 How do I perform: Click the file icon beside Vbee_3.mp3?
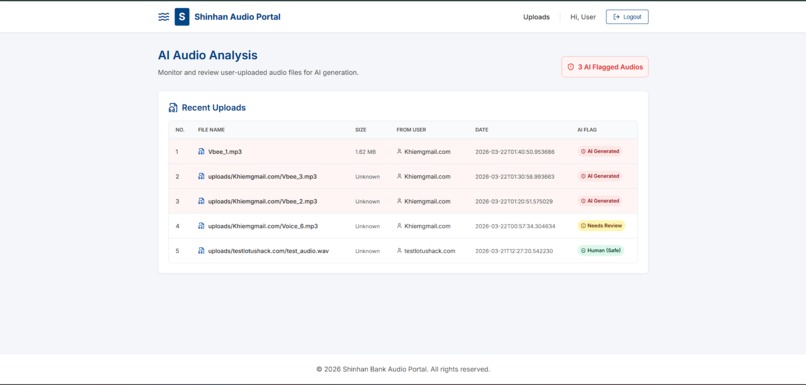202,176
